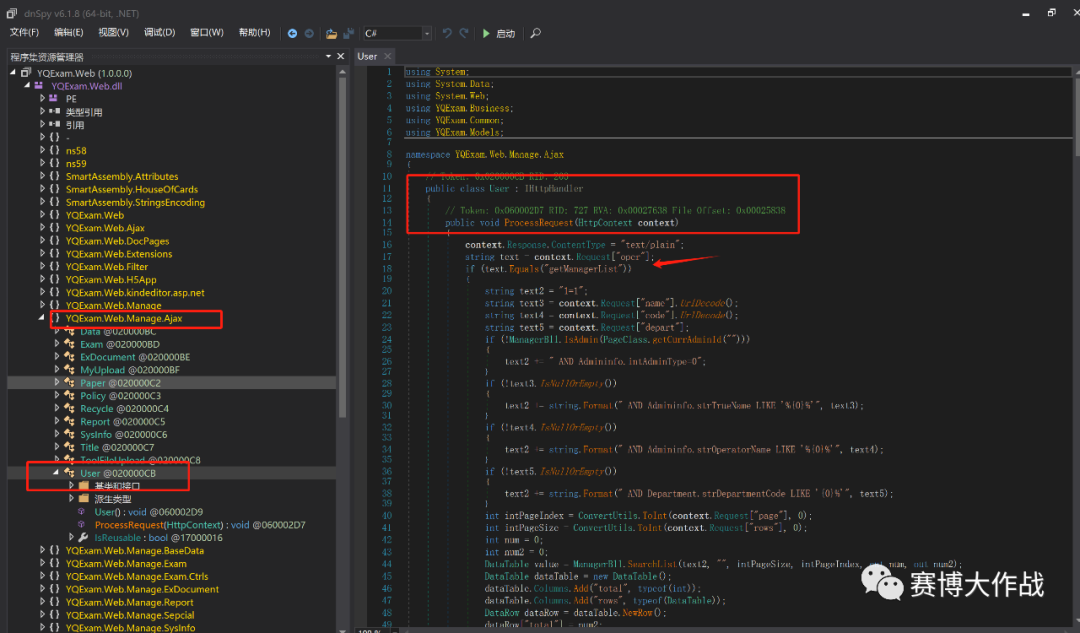This screenshot has height=633, width=1080.
Task: Click the Open file folder icon
Action: 331,33
